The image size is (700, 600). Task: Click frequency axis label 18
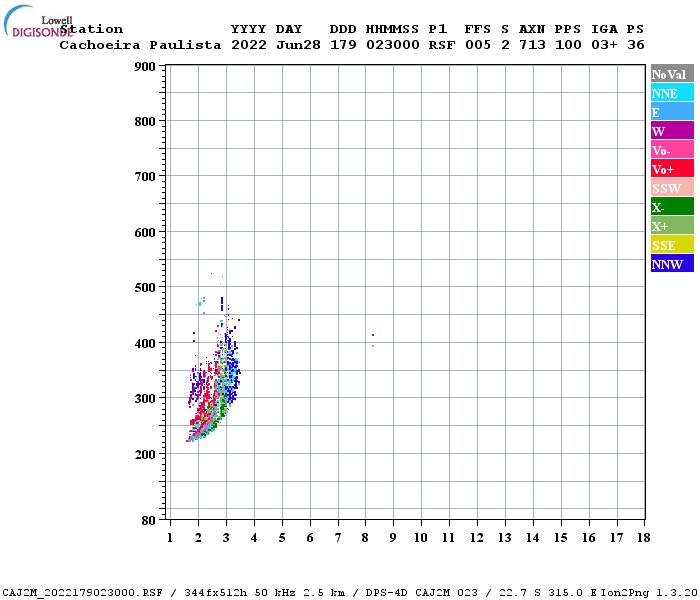[644, 538]
